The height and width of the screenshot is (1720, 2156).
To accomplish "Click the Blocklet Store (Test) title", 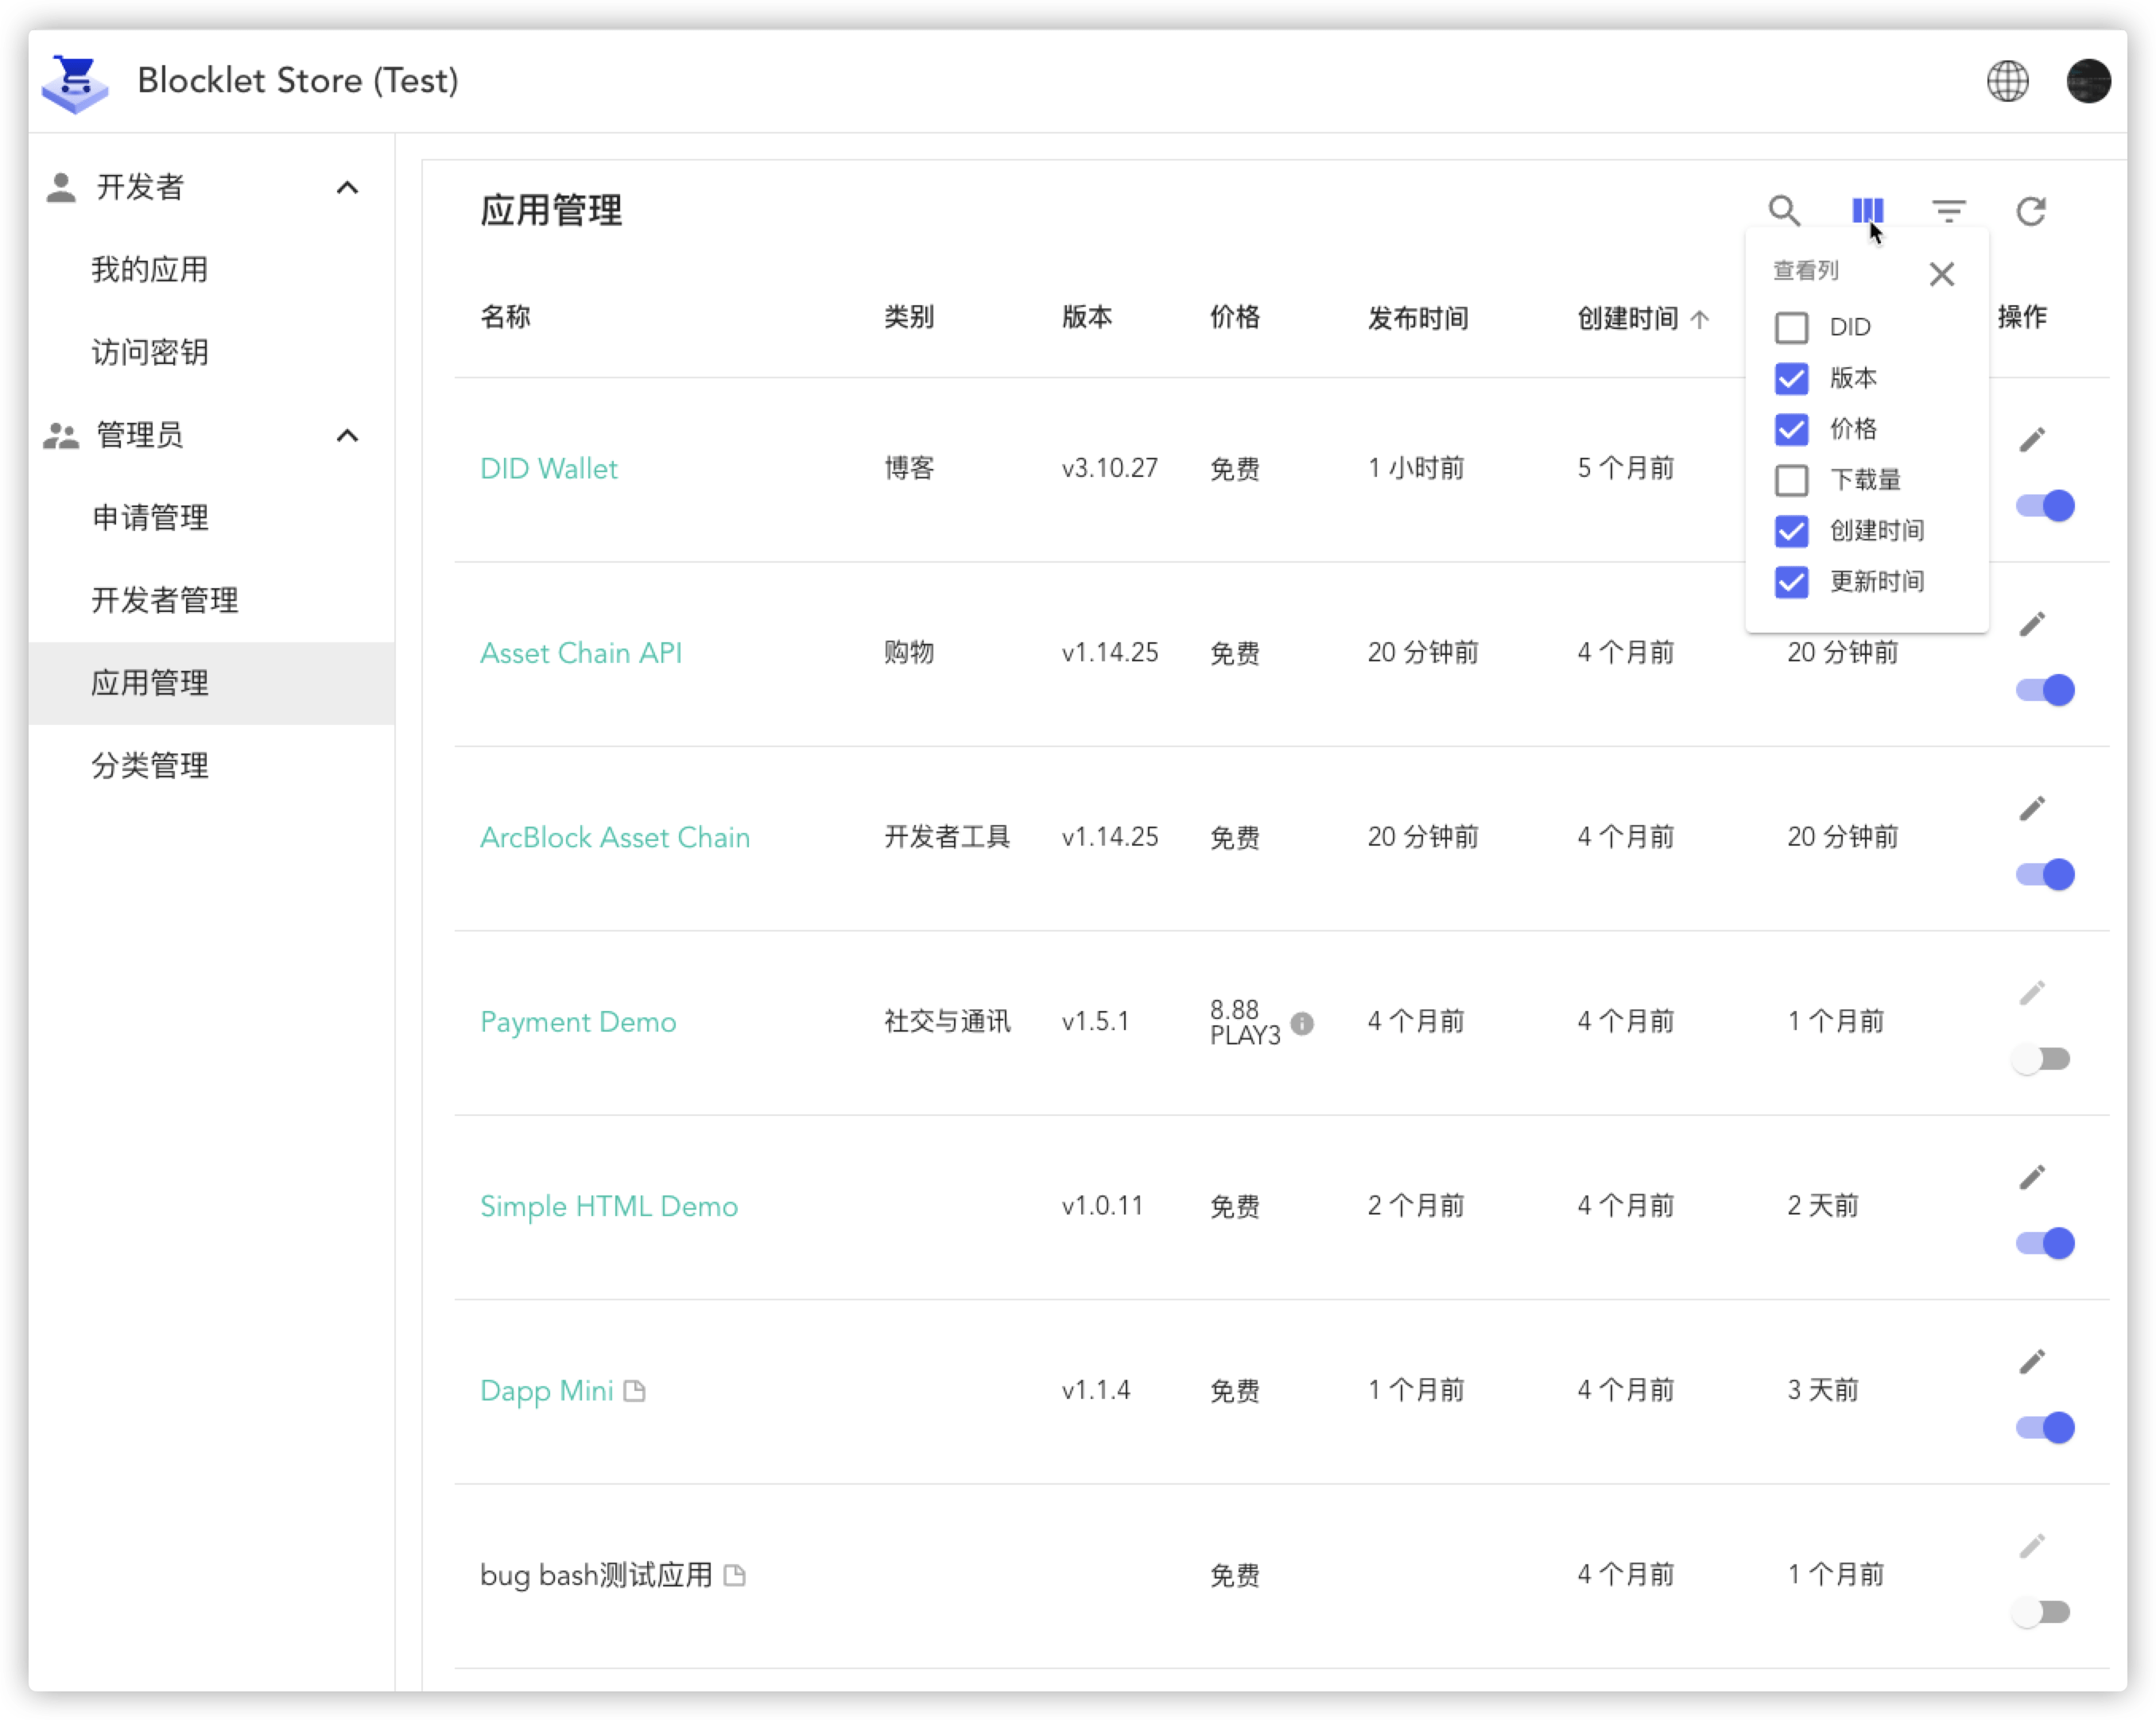I will coord(298,81).
